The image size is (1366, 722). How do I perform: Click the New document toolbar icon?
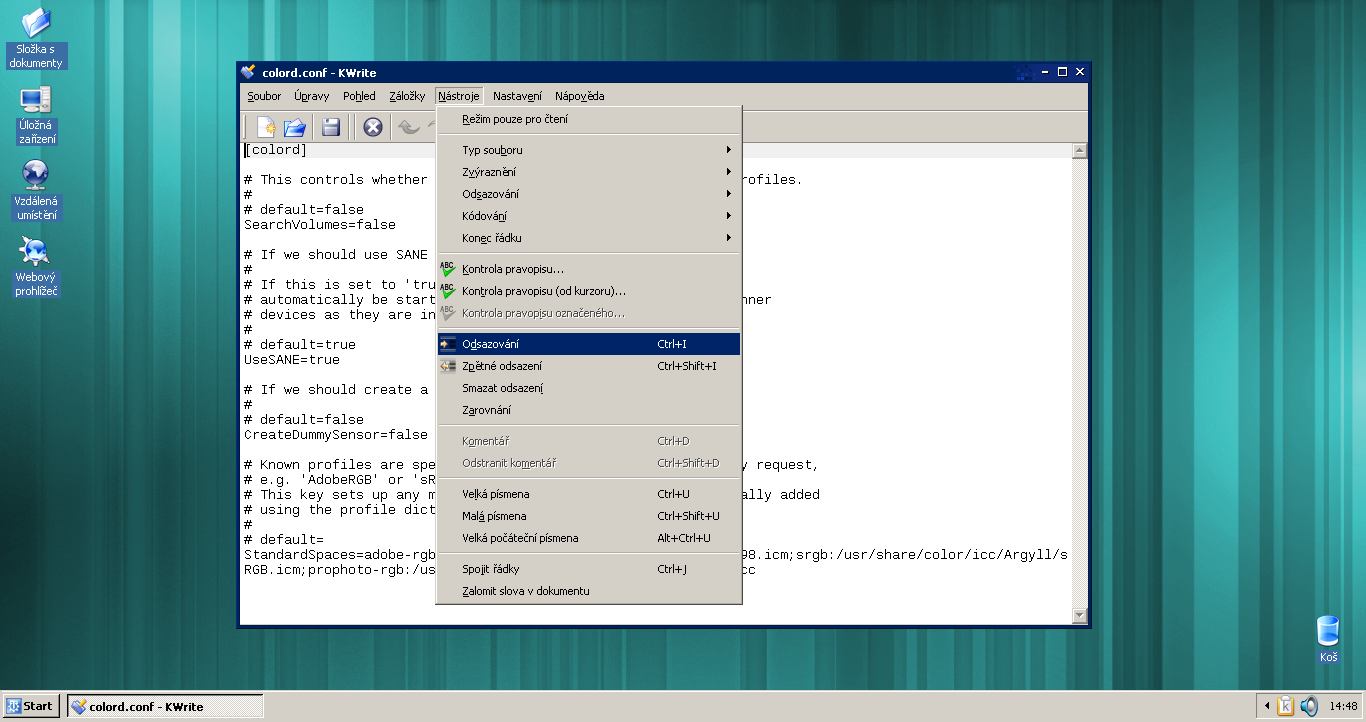265,127
